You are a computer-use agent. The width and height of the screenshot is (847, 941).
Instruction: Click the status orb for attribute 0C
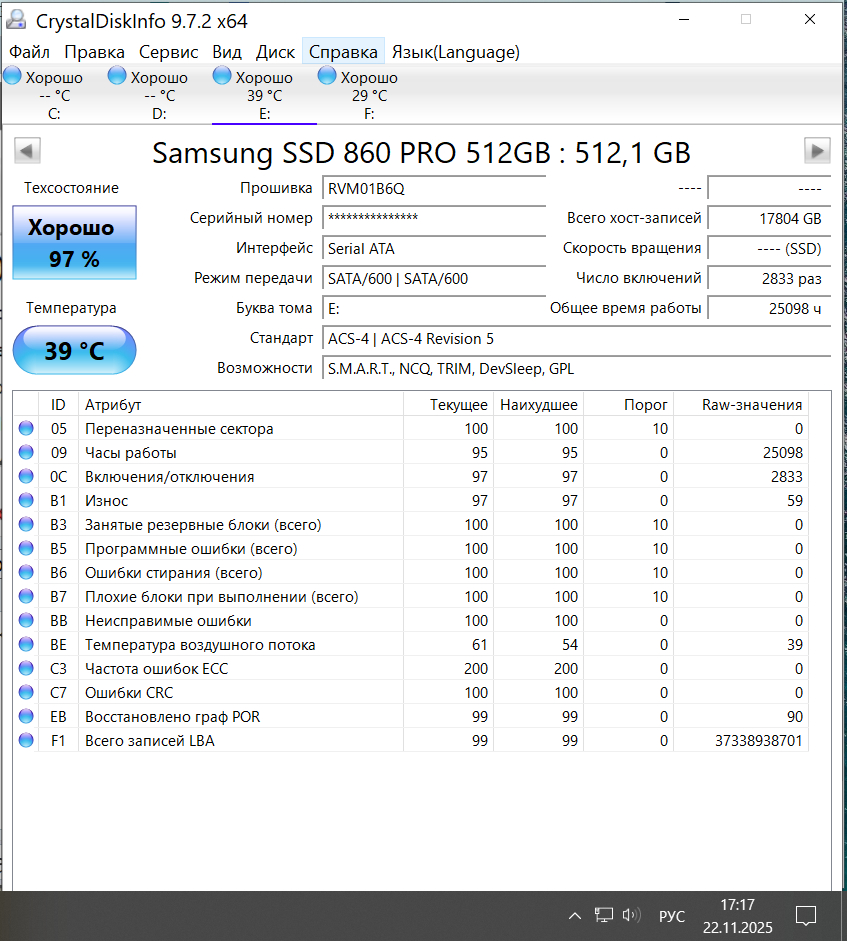coord(26,476)
